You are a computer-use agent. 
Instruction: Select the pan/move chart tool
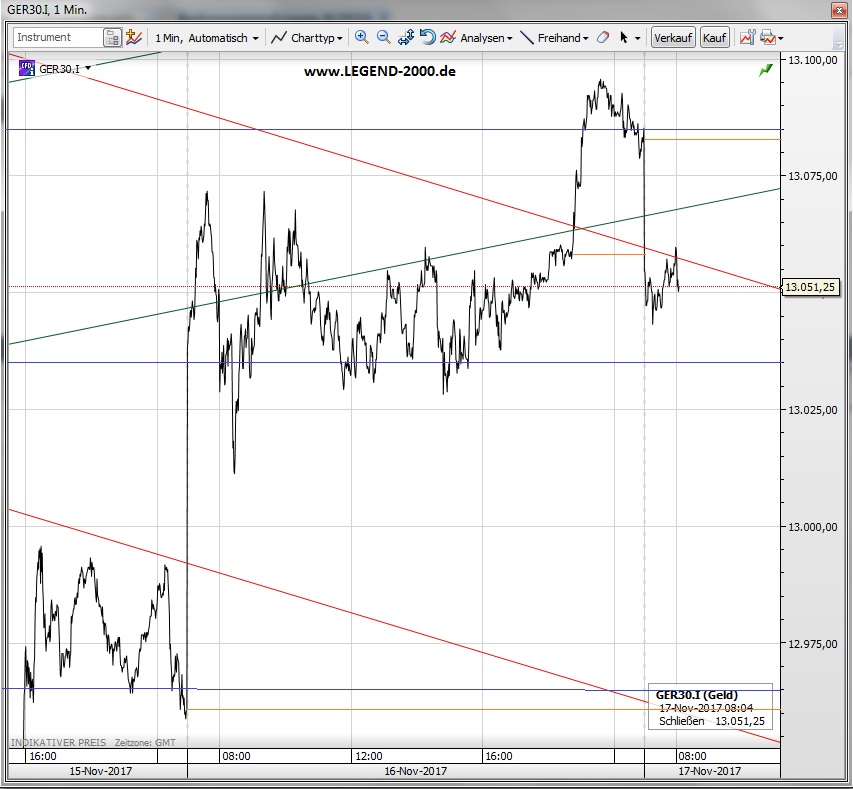tap(406, 37)
